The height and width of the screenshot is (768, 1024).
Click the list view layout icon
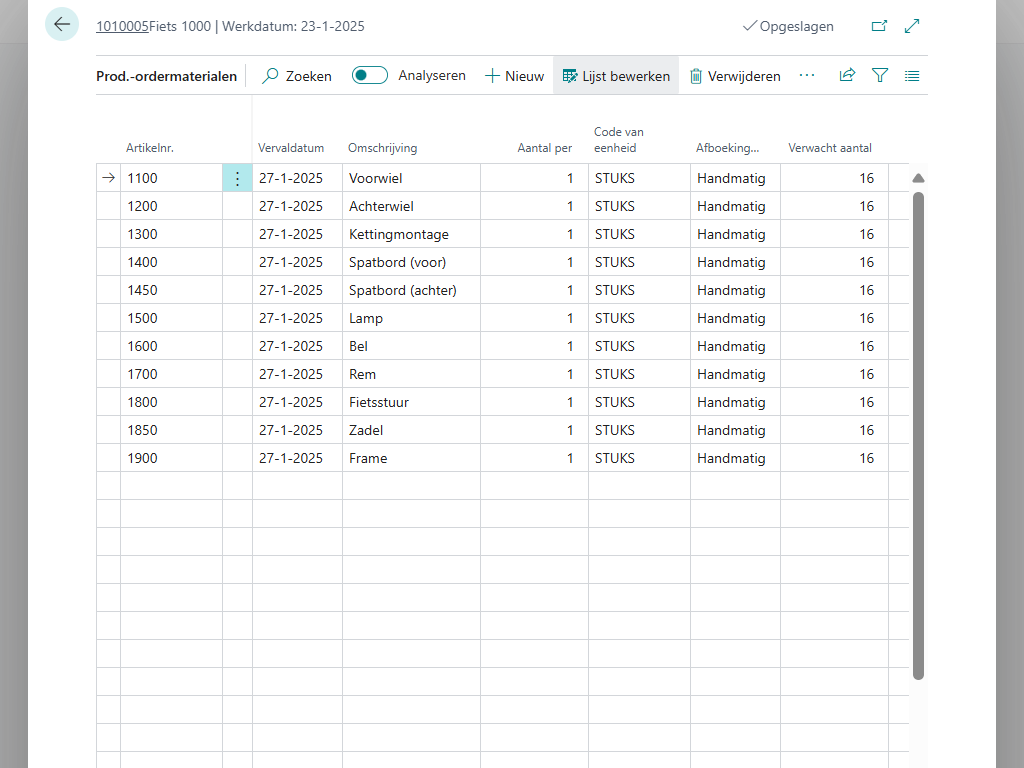(912, 75)
